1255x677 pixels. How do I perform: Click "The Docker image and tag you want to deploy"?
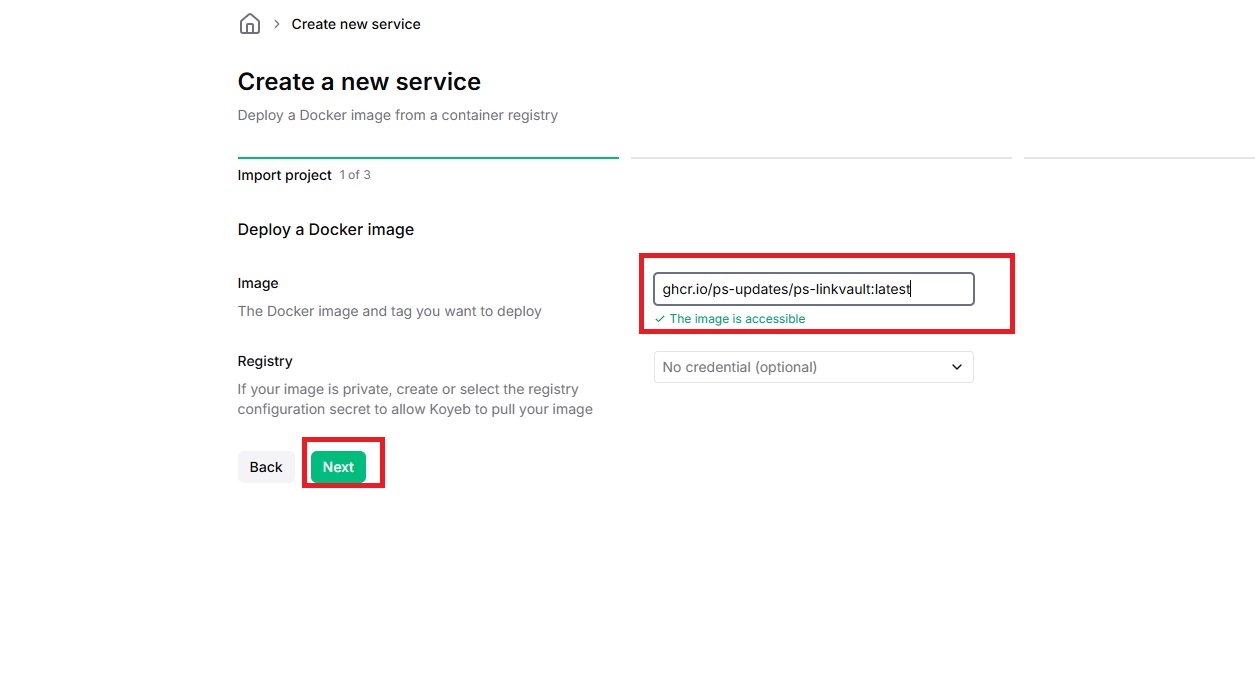click(390, 311)
